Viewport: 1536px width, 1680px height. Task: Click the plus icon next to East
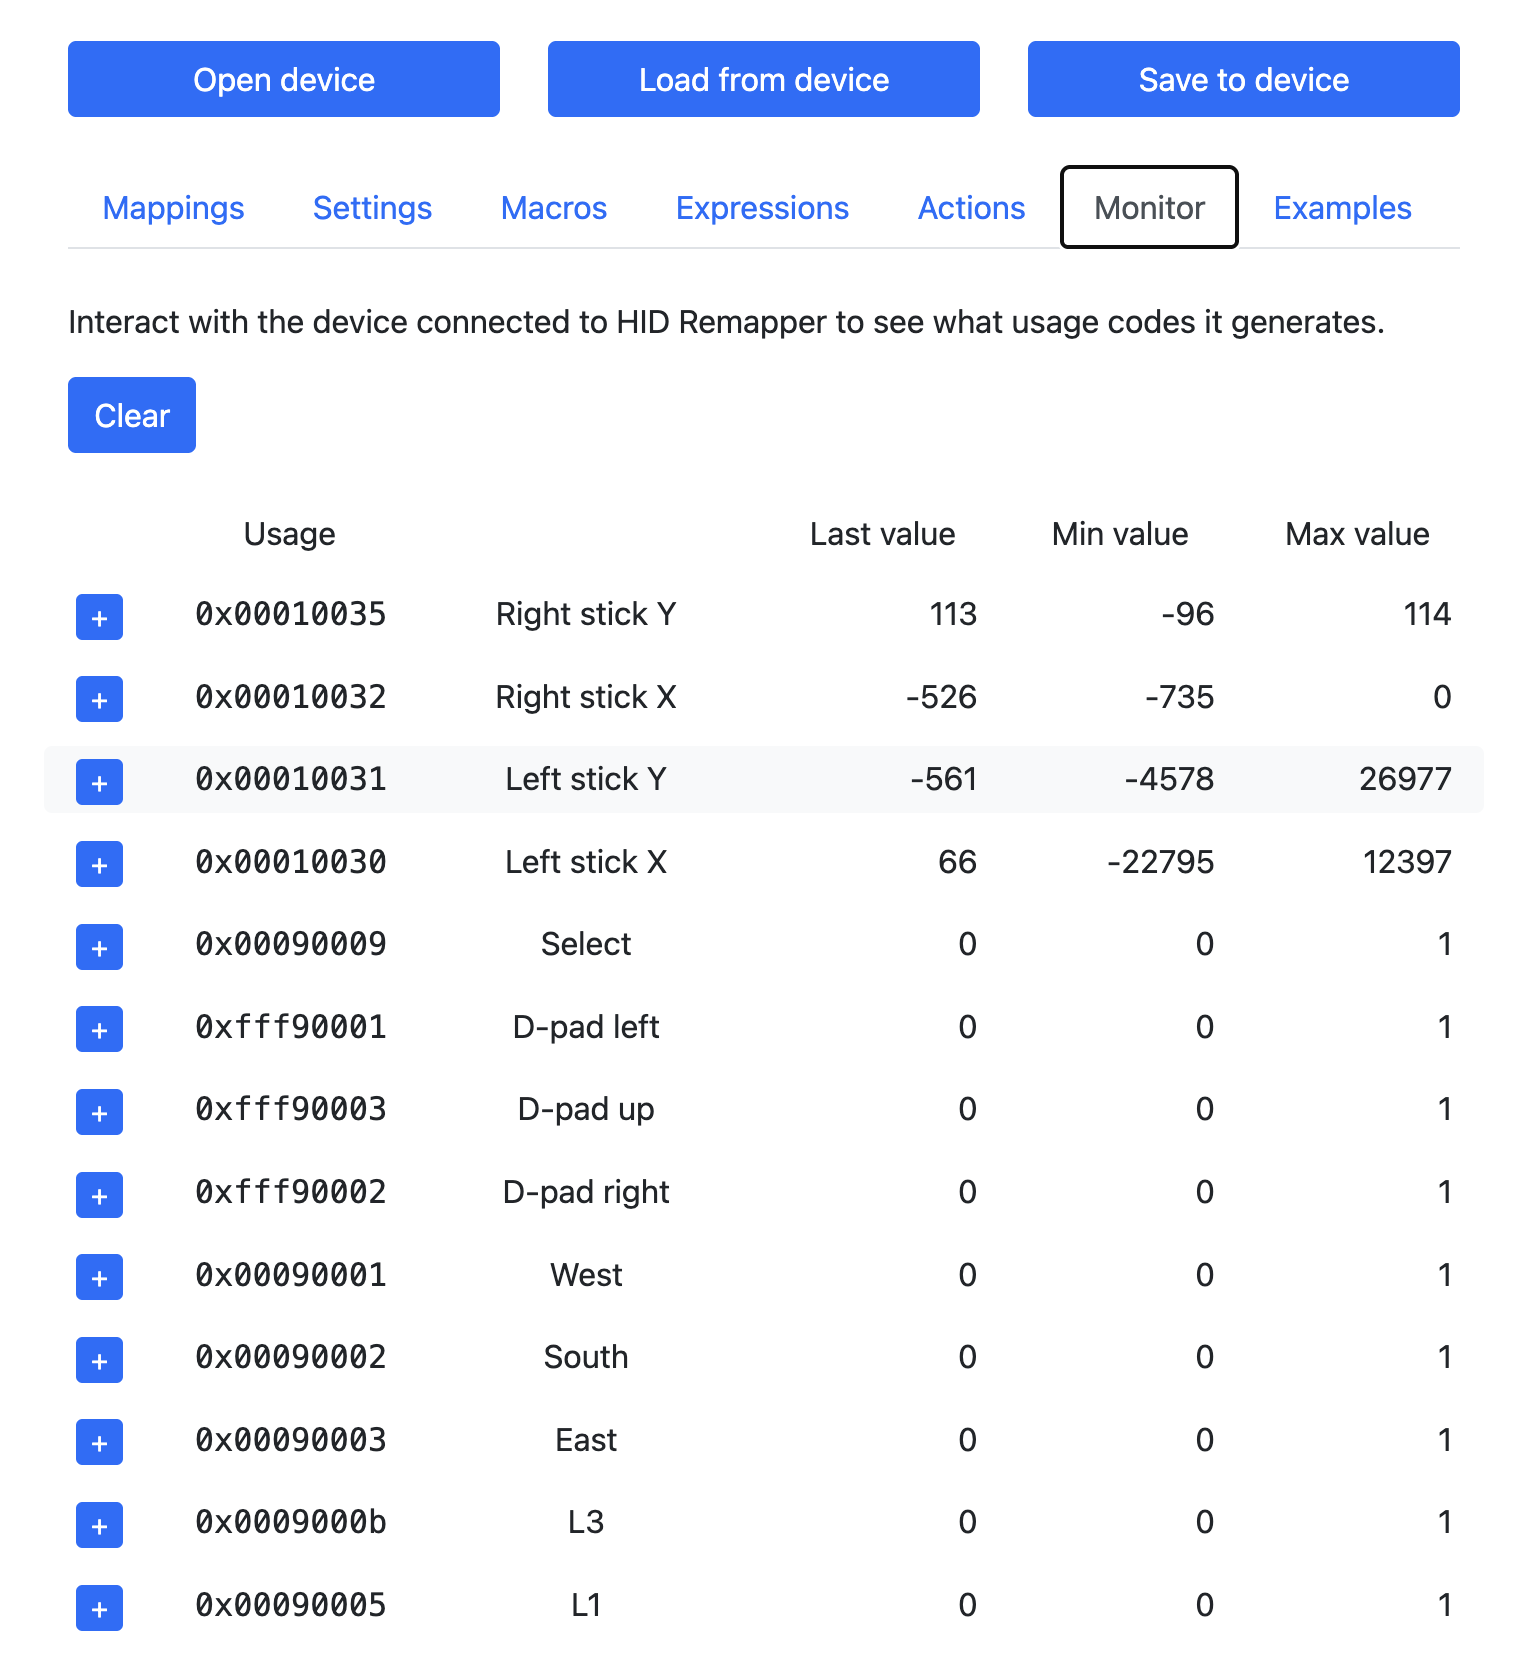click(99, 1442)
